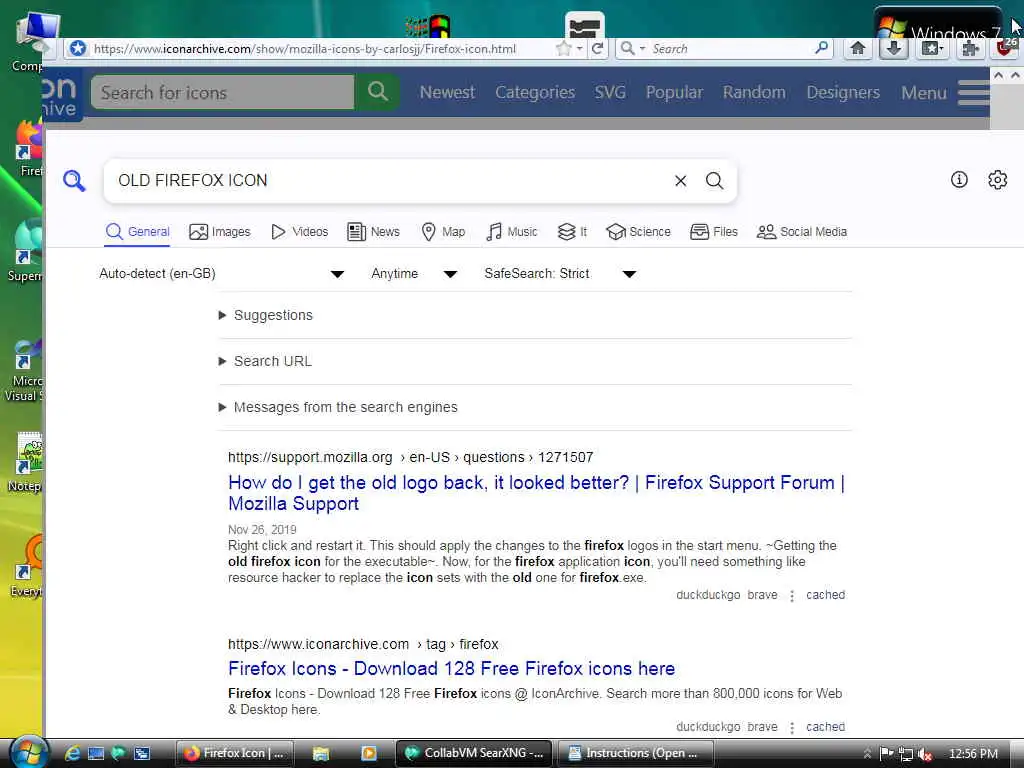Open SearXNG preferences gear
The image size is (1024, 768).
[997, 180]
